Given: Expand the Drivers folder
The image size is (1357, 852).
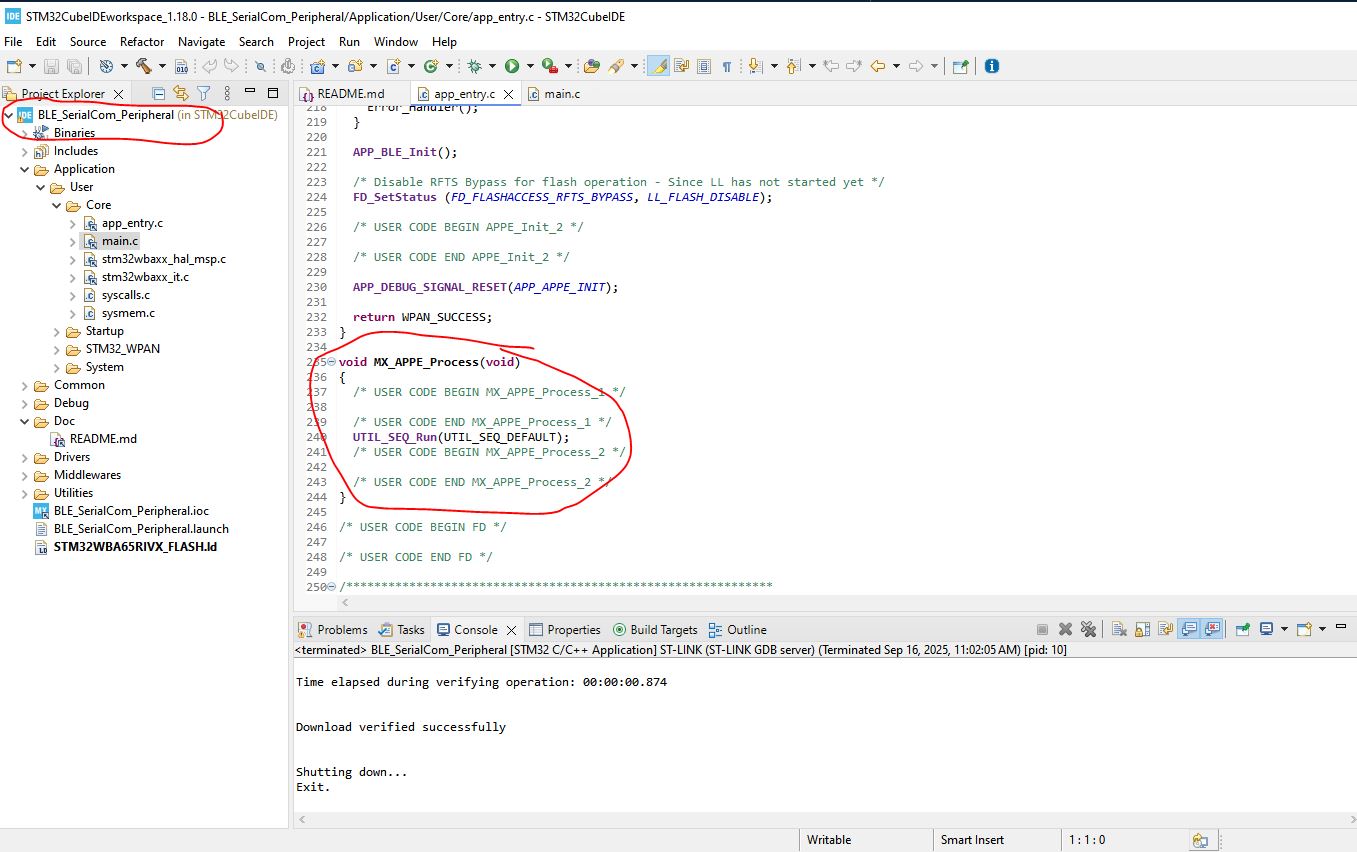Looking at the screenshot, I should coord(25,457).
